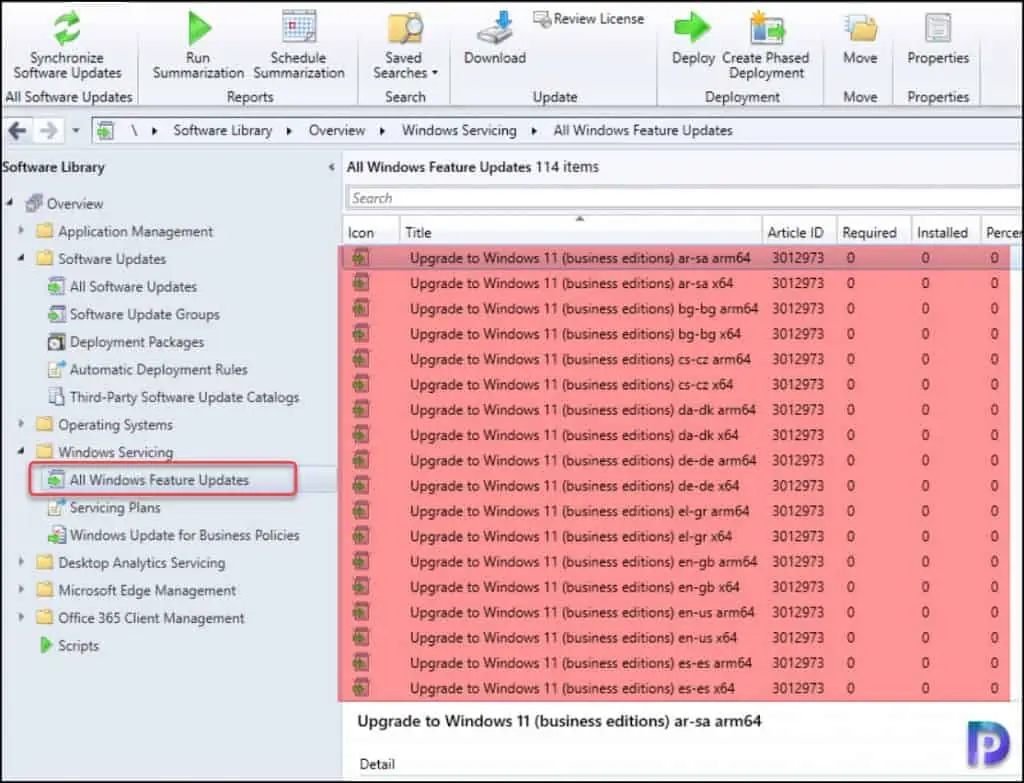
Task: Expand Office 365 Client Management node
Action: (21, 616)
